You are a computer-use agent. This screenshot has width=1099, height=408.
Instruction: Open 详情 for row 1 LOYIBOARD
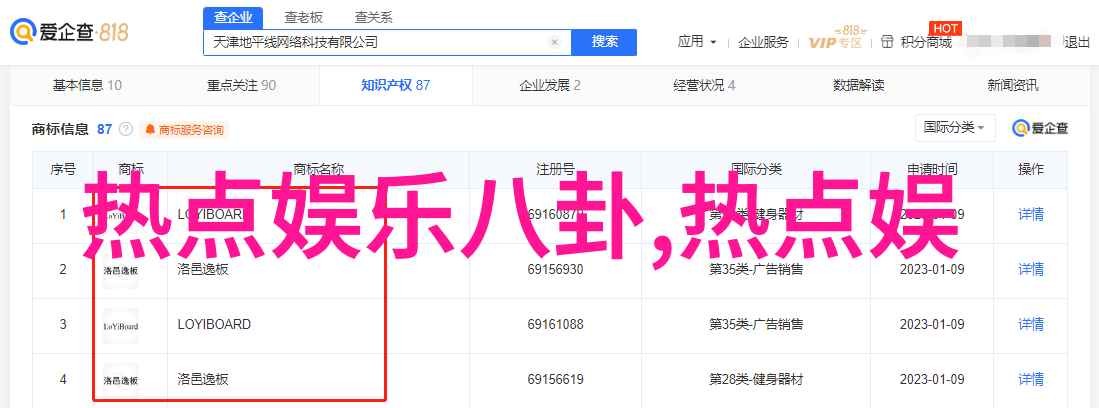[1031, 214]
